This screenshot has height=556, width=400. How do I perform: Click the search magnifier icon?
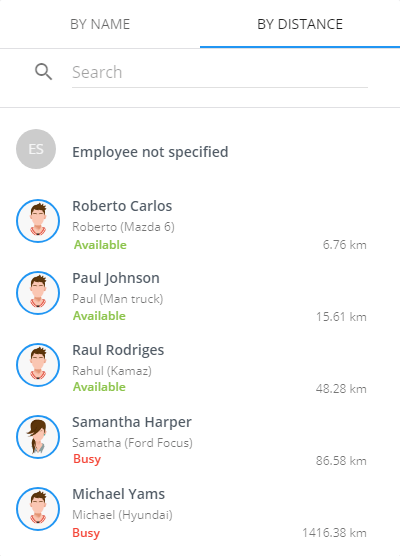coord(43,72)
